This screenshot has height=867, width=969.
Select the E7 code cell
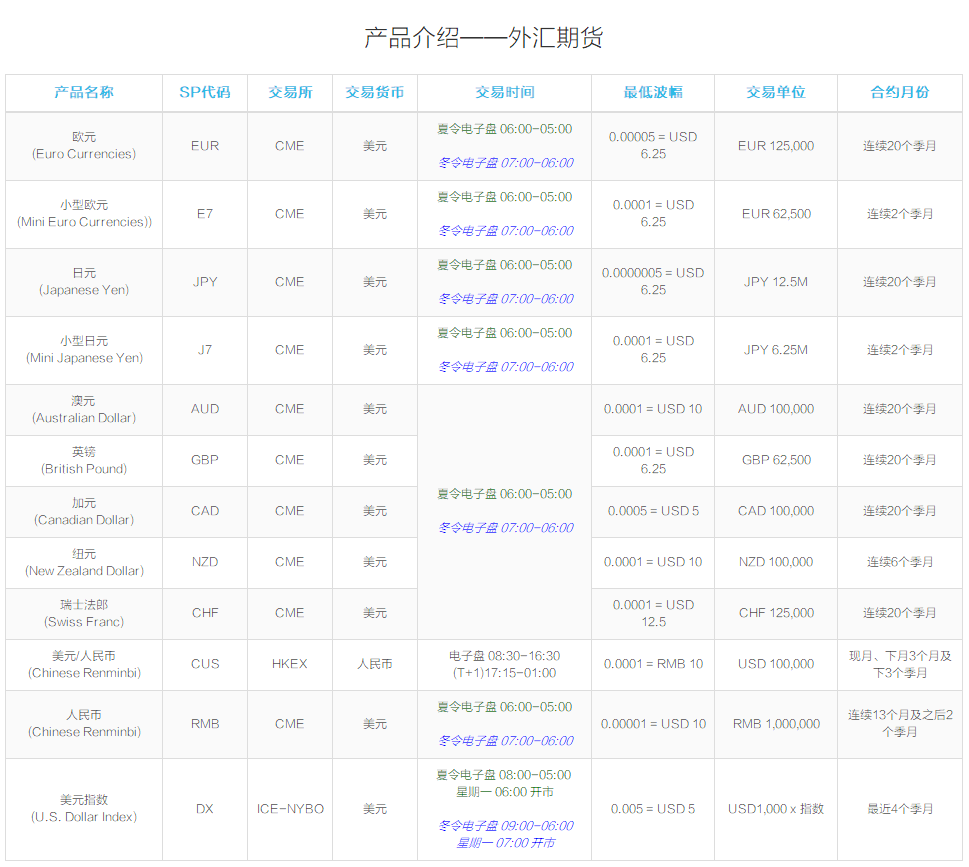coord(204,214)
